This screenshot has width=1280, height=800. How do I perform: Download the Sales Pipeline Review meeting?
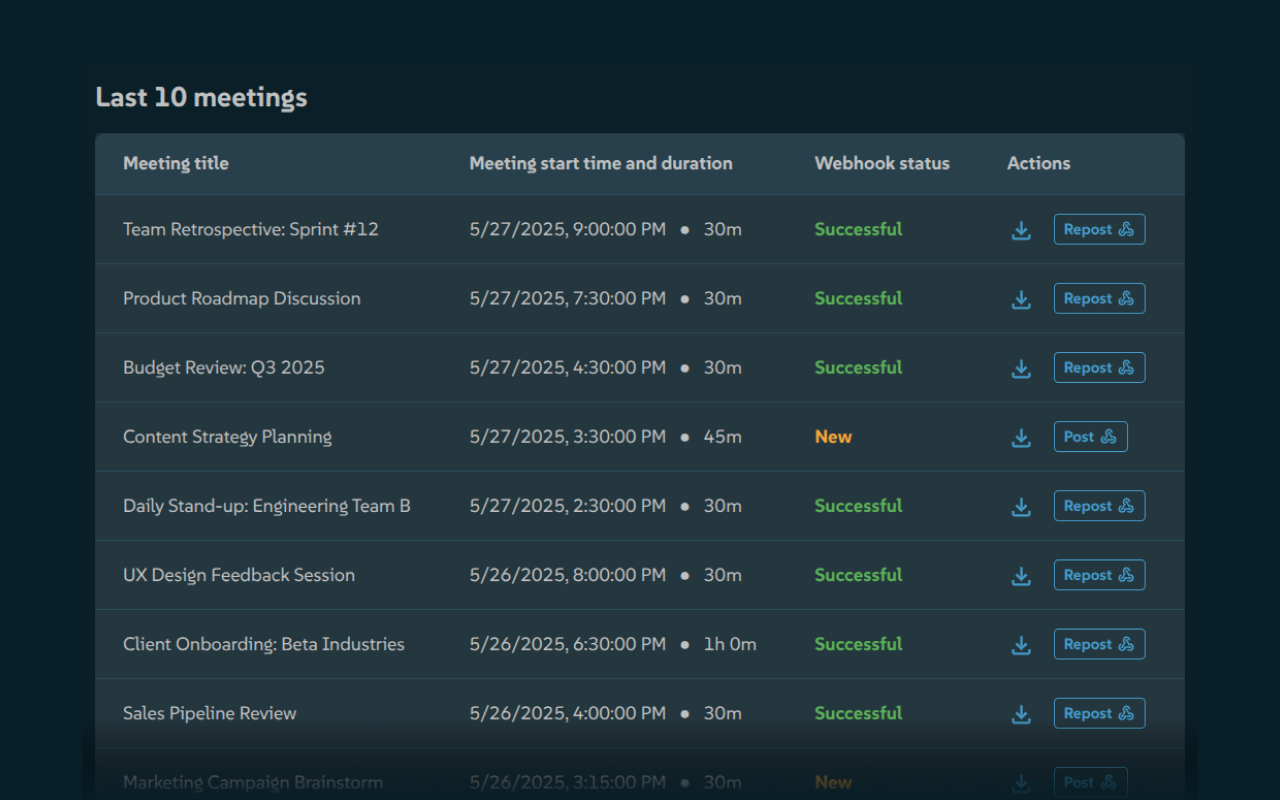[1021, 713]
